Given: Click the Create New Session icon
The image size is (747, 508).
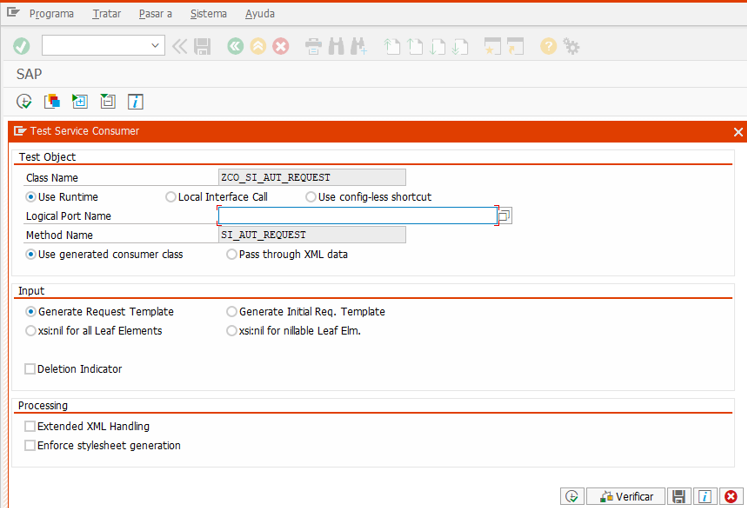Looking at the screenshot, I should [493, 46].
